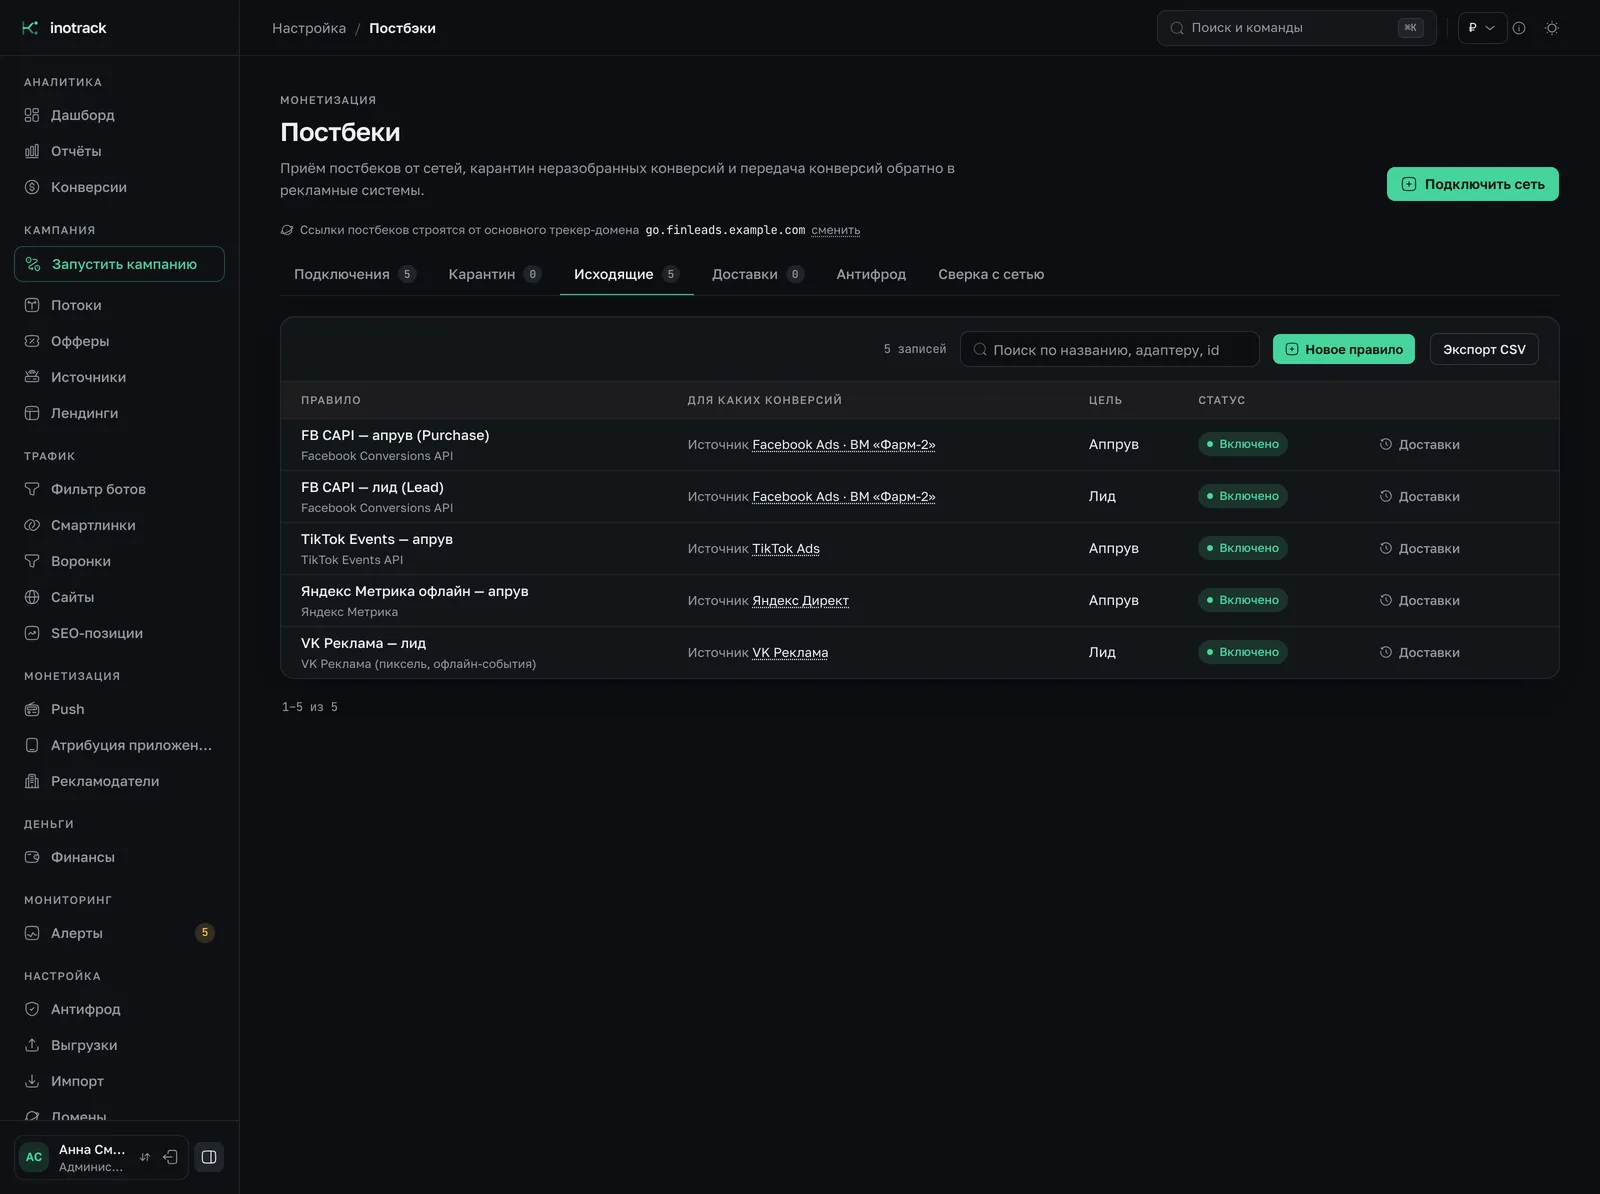Screen dimensions: 1600x1194
Task: Open Фильтр ботов funnel icon
Action: [32, 489]
